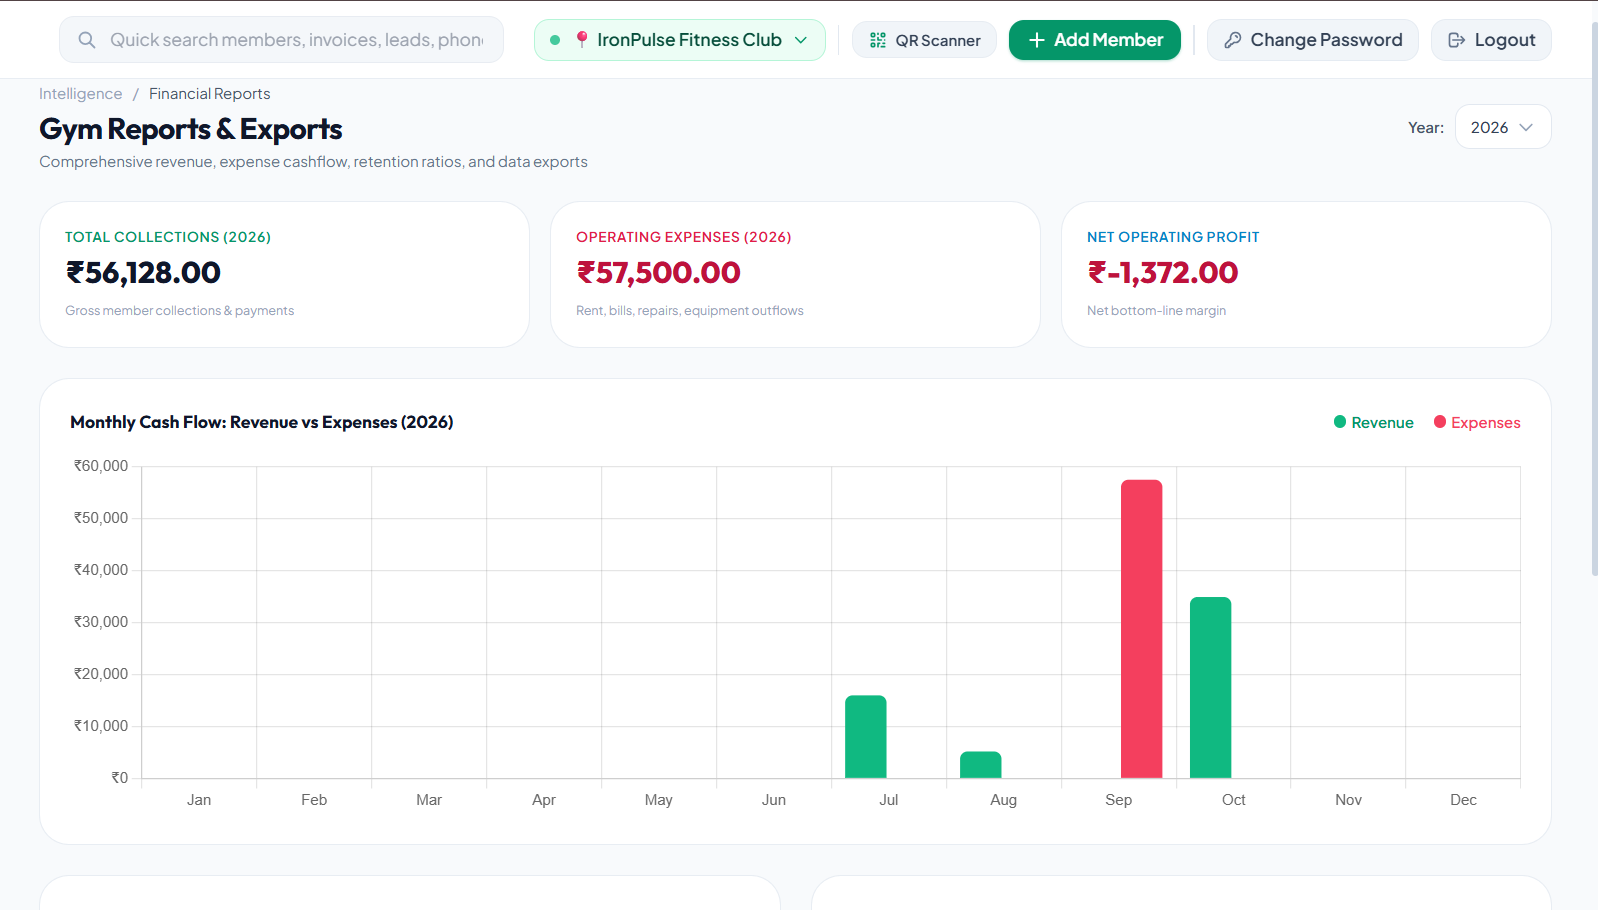Click the Gym Reports & Exports heading
This screenshot has height=910, width=1598.
[191, 129]
